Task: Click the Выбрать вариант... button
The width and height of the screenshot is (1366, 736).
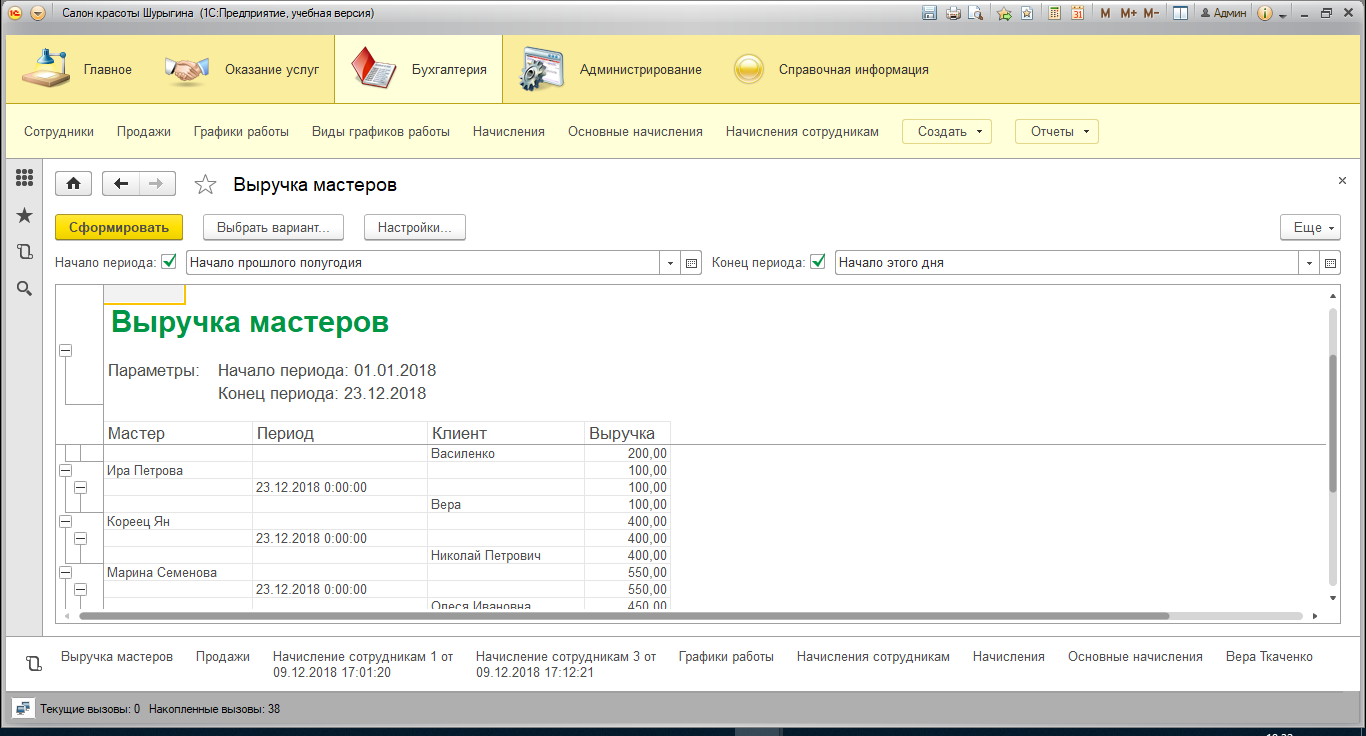Action: (273, 228)
